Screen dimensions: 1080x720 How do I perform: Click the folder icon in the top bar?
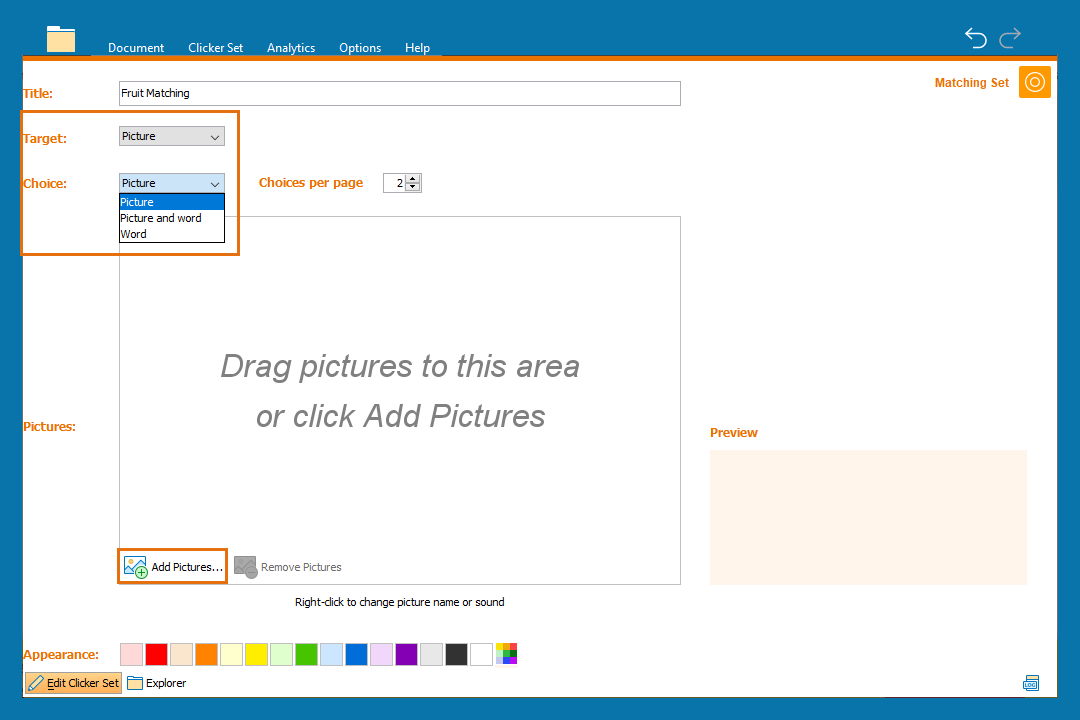(61, 39)
